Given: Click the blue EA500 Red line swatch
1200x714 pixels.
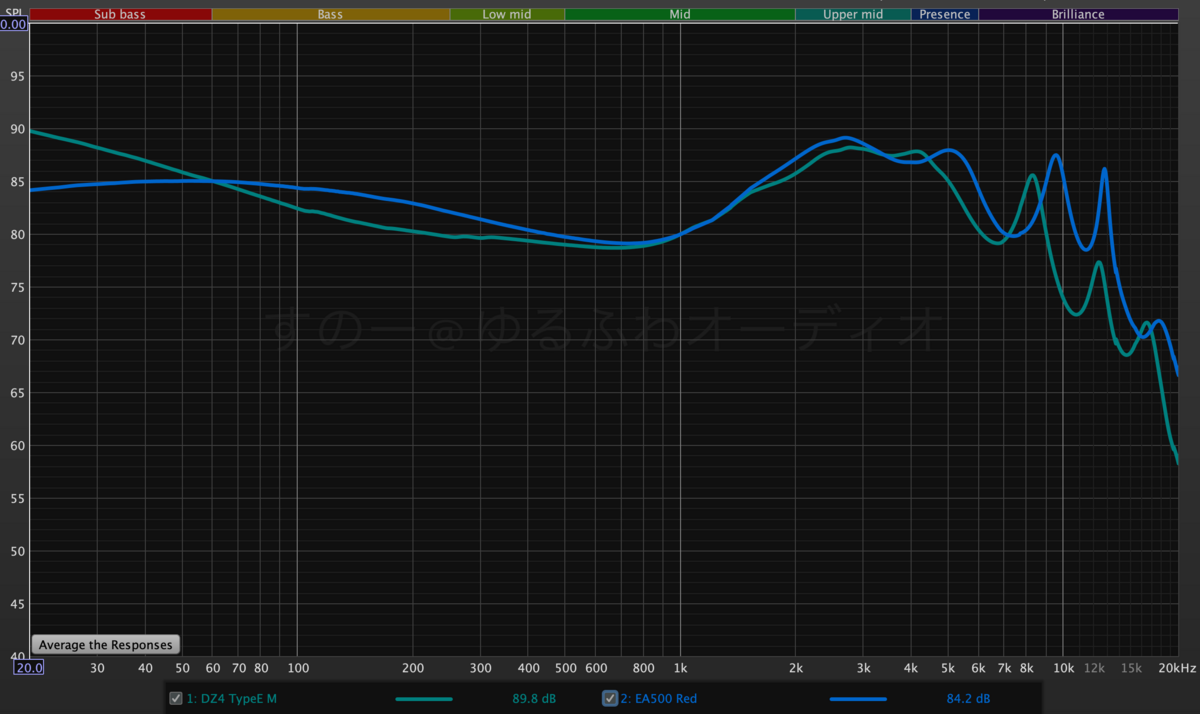Looking at the screenshot, I should pyautogui.click(x=858, y=699).
